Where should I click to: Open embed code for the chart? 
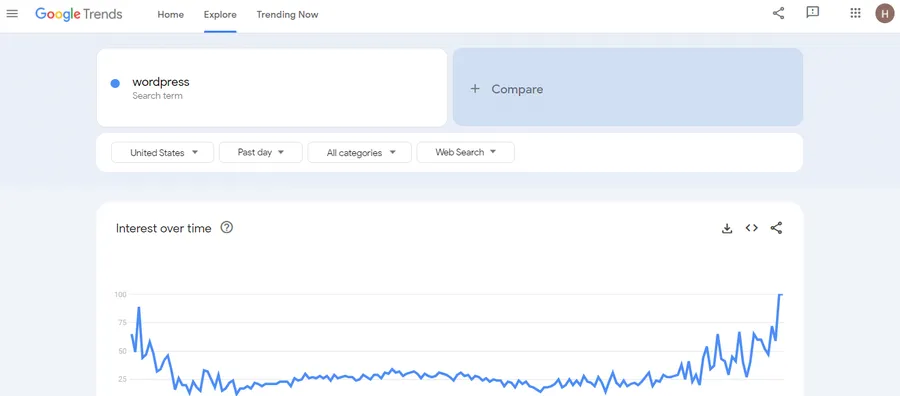[751, 228]
